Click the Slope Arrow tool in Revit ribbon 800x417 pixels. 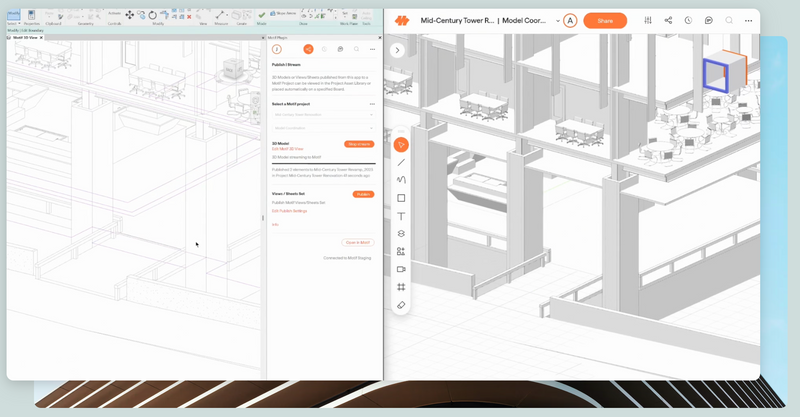[x=283, y=13]
